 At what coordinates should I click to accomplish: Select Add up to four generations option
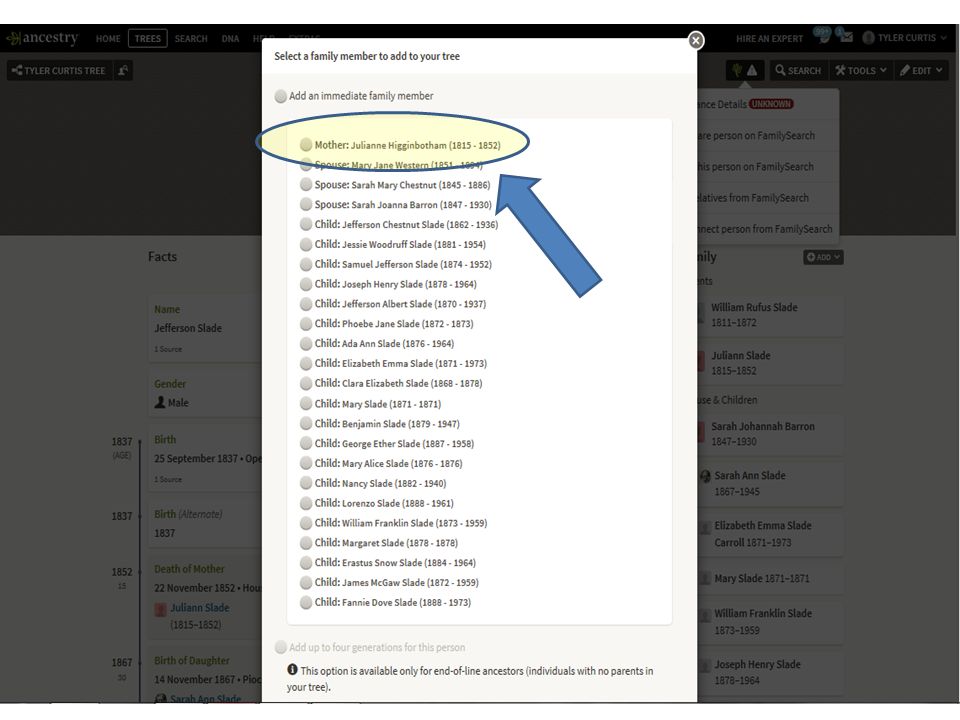point(281,647)
